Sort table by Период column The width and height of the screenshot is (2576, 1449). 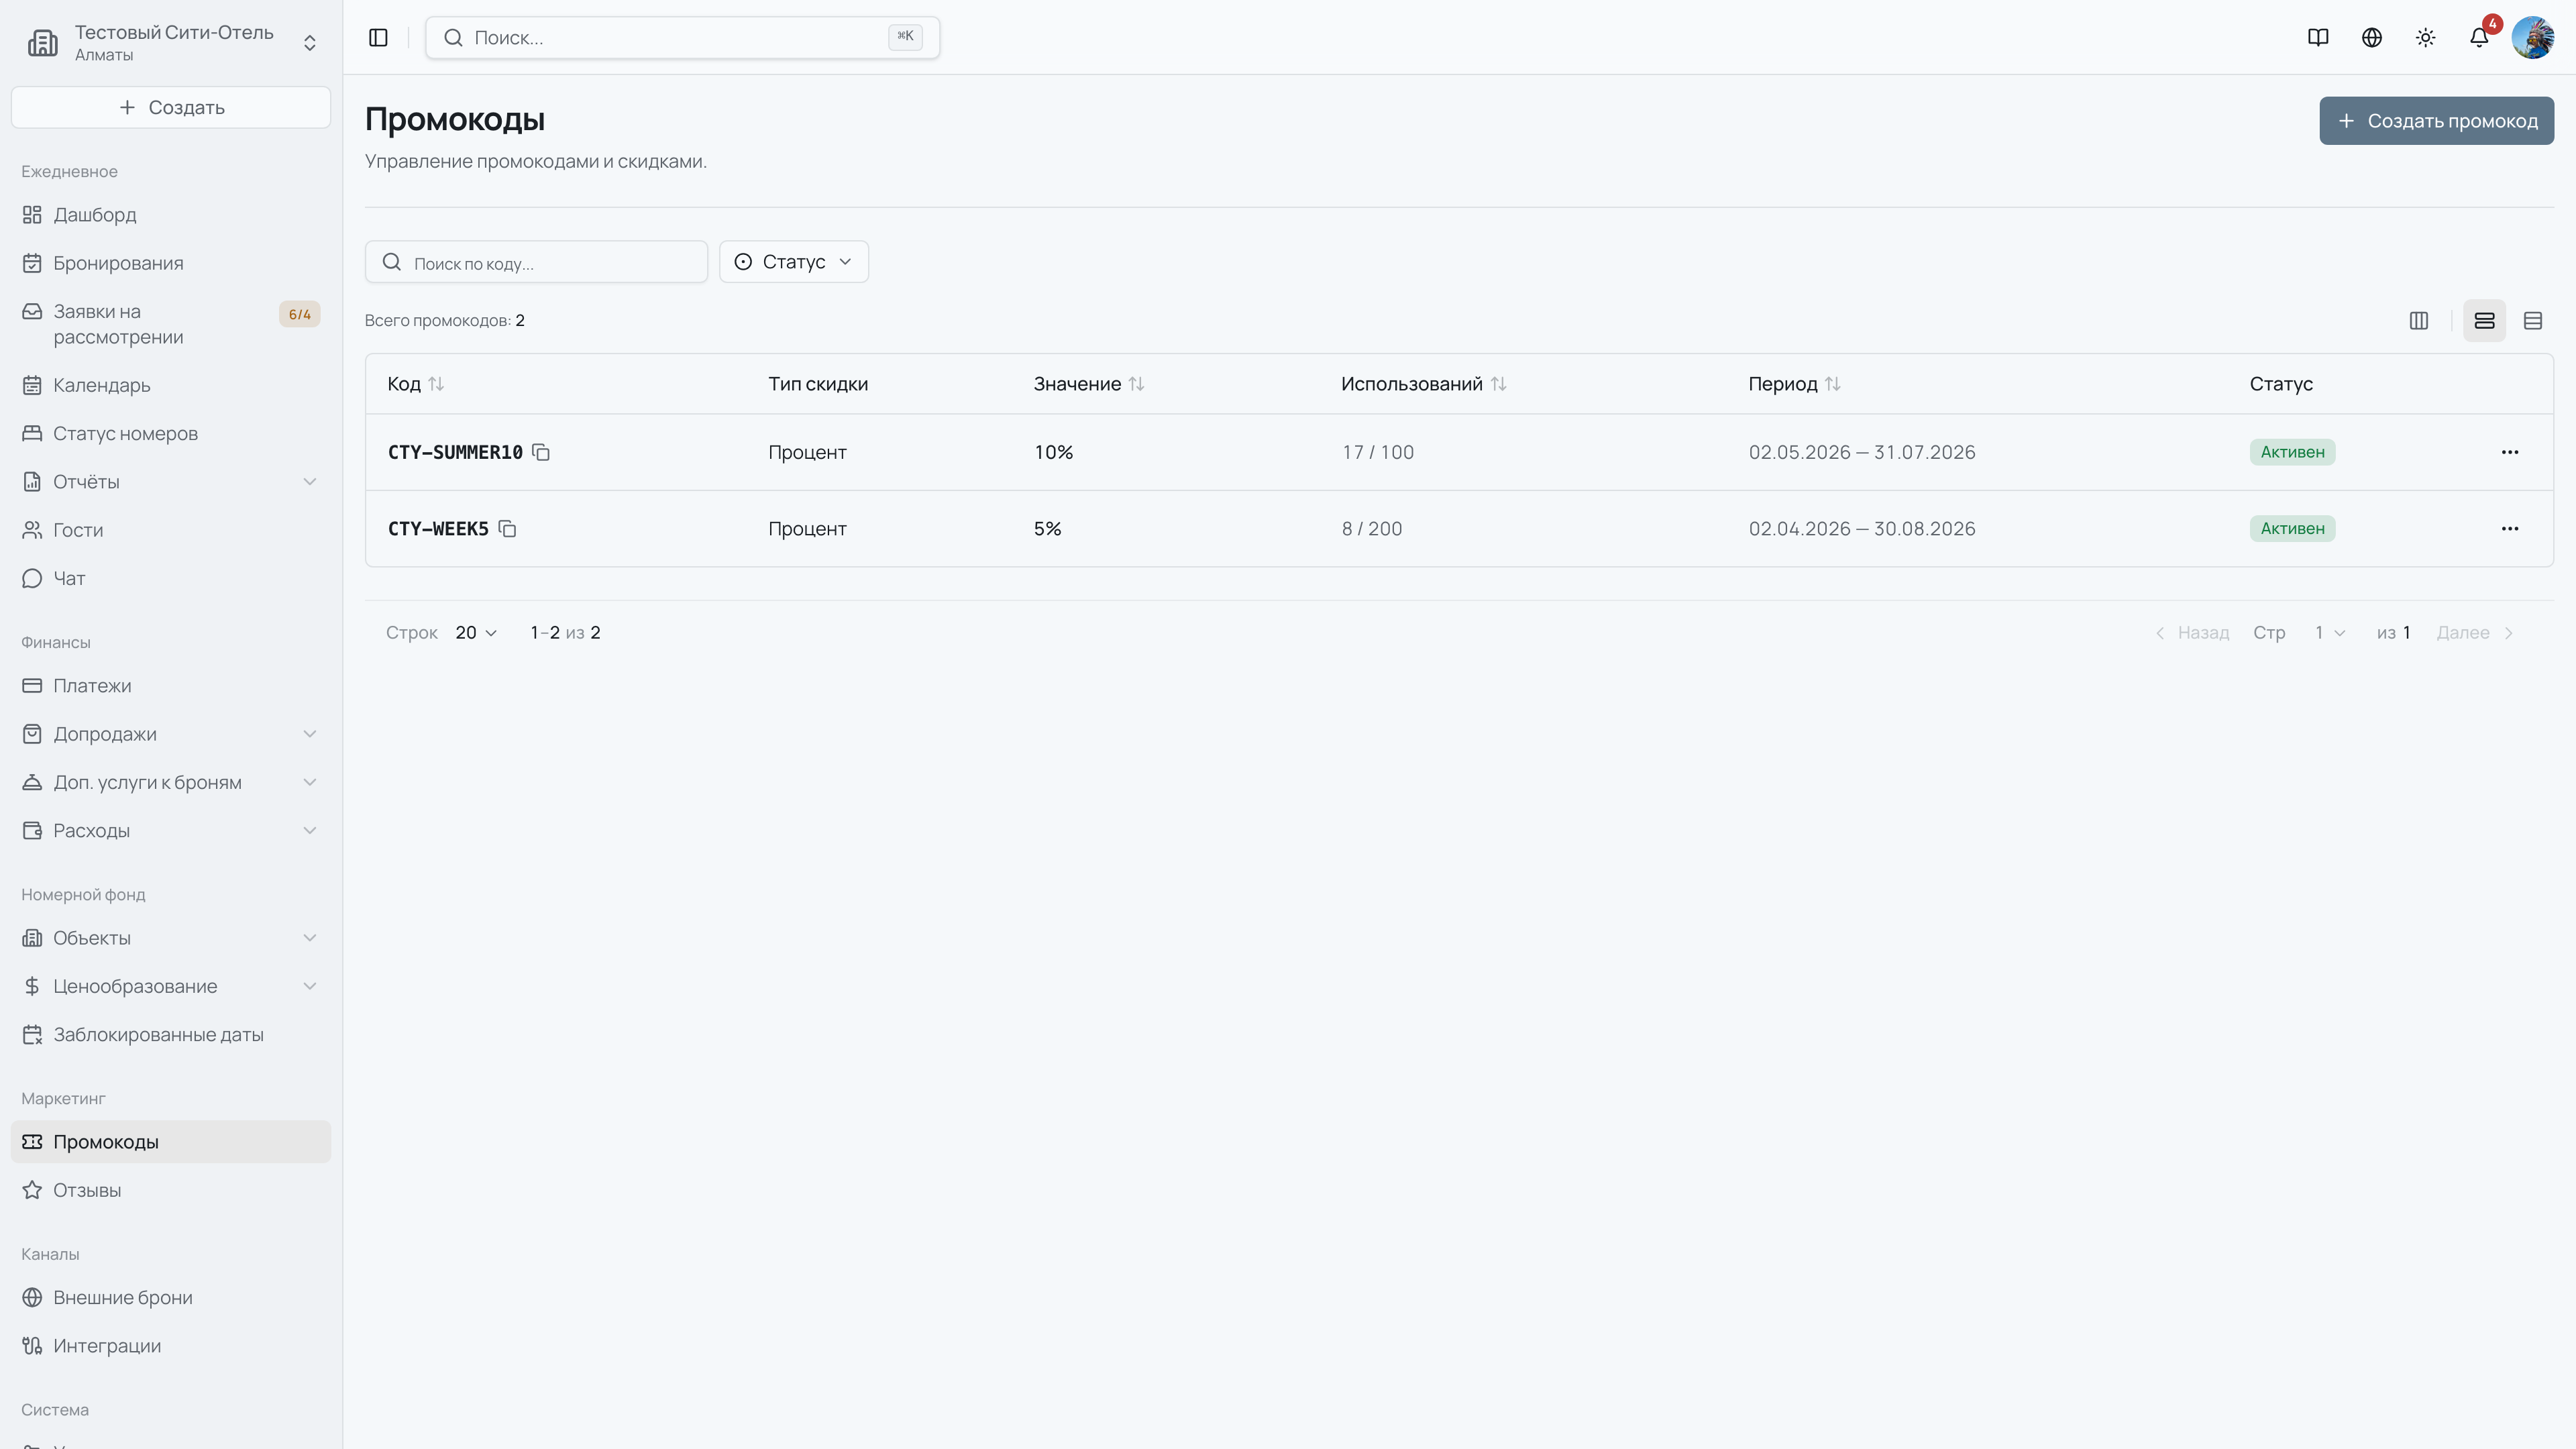[1794, 384]
